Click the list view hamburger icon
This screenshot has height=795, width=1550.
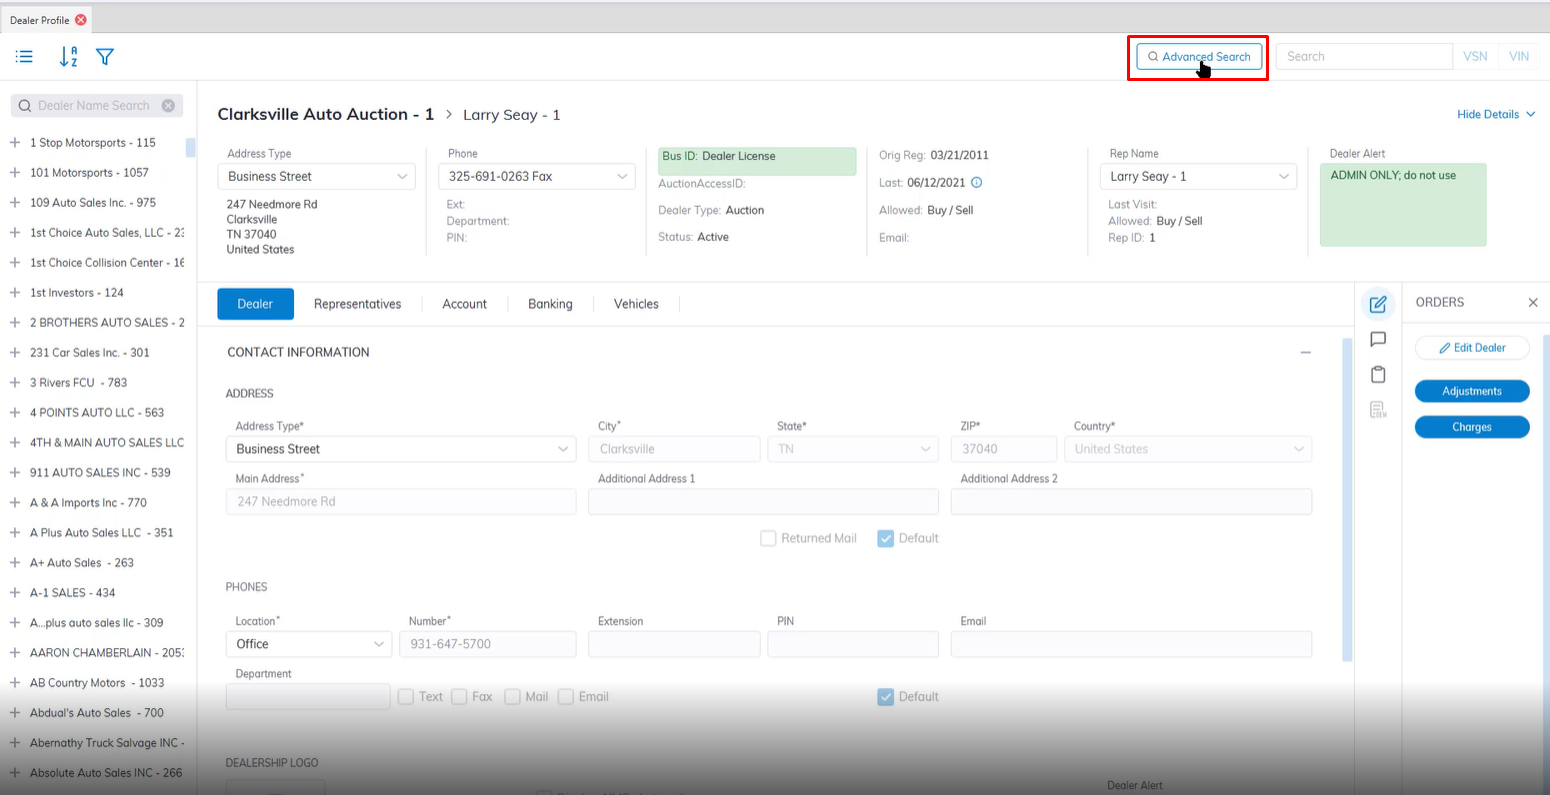click(24, 57)
